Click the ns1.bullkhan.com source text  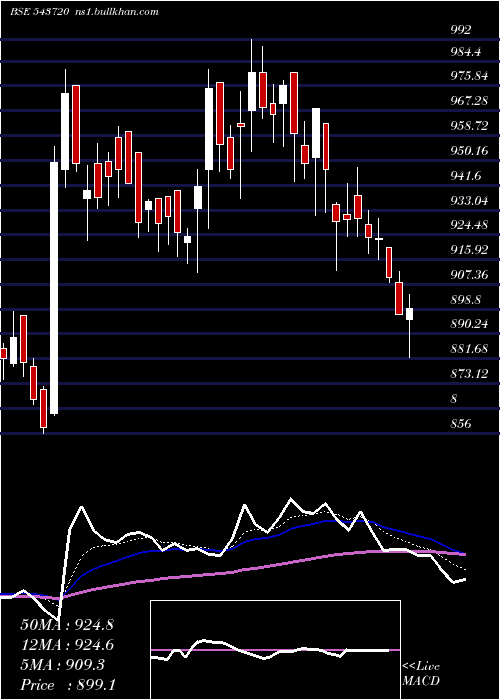[x=115, y=11]
